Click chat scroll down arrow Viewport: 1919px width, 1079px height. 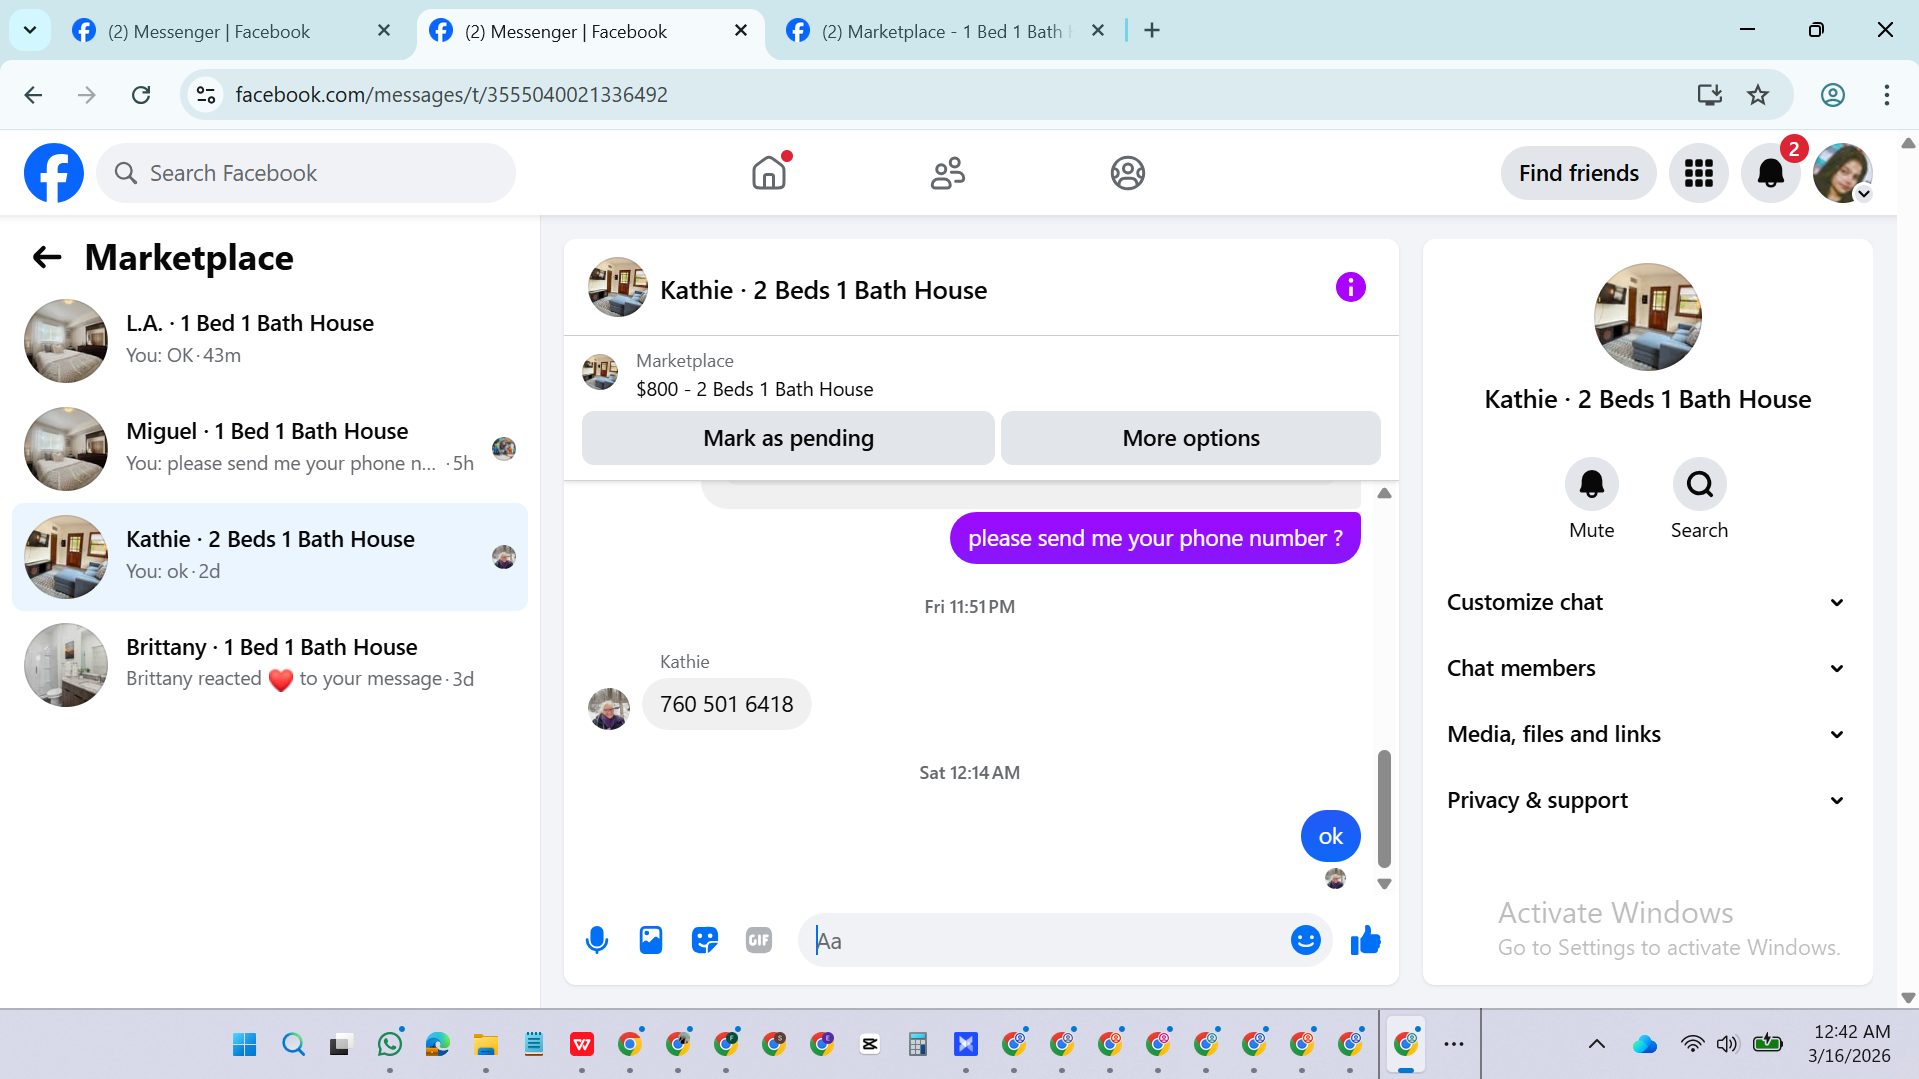[x=1384, y=884]
